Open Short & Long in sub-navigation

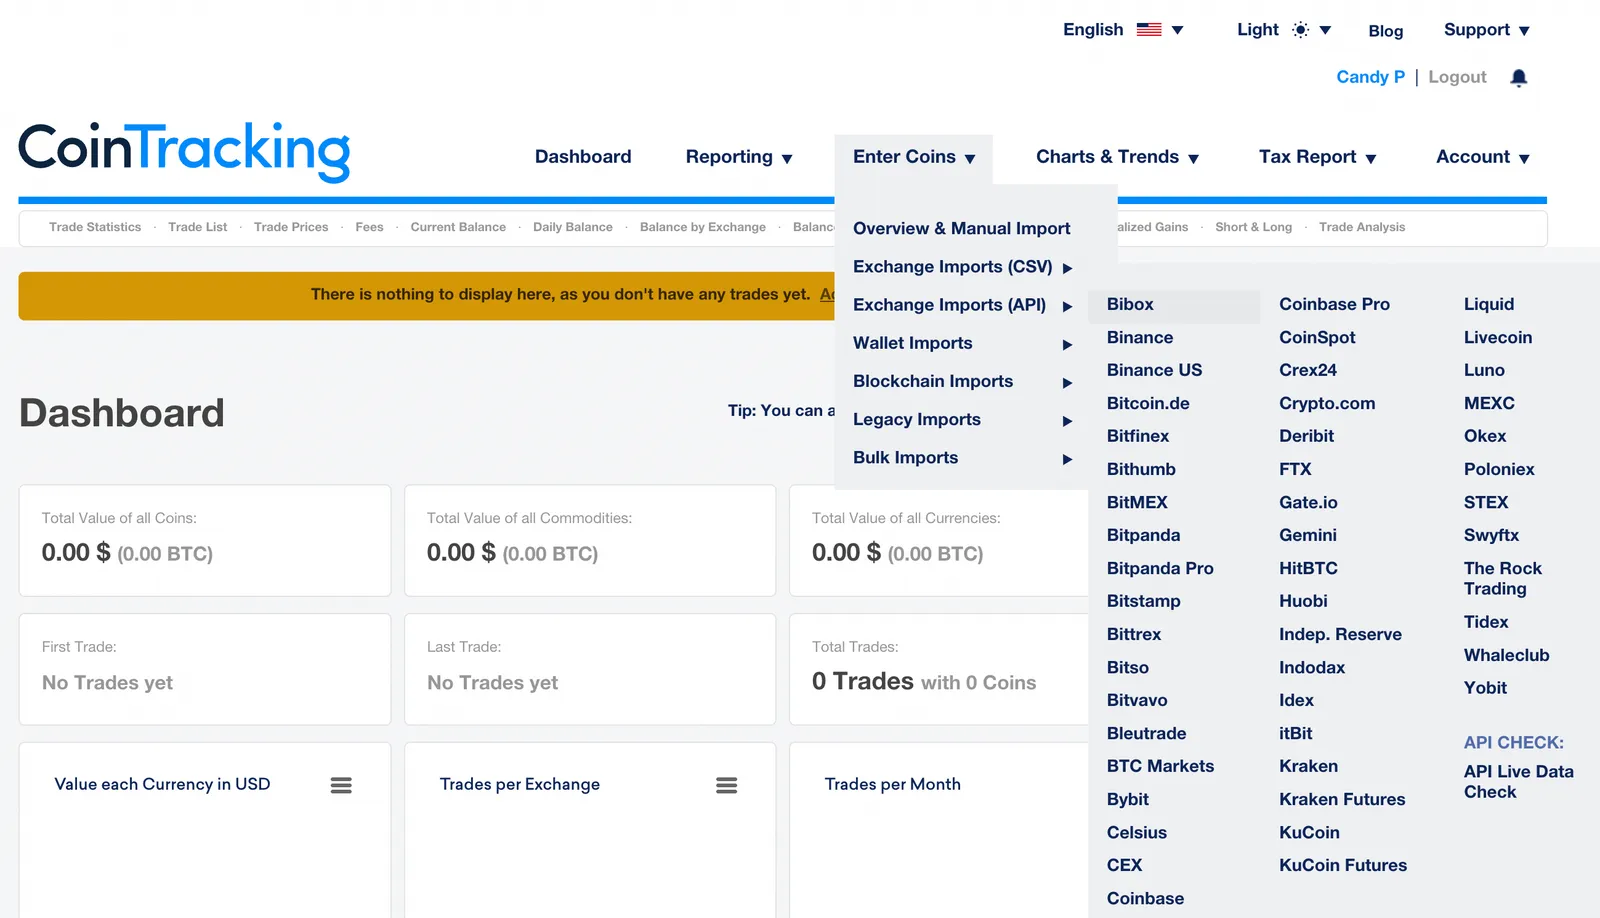pos(1253,227)
